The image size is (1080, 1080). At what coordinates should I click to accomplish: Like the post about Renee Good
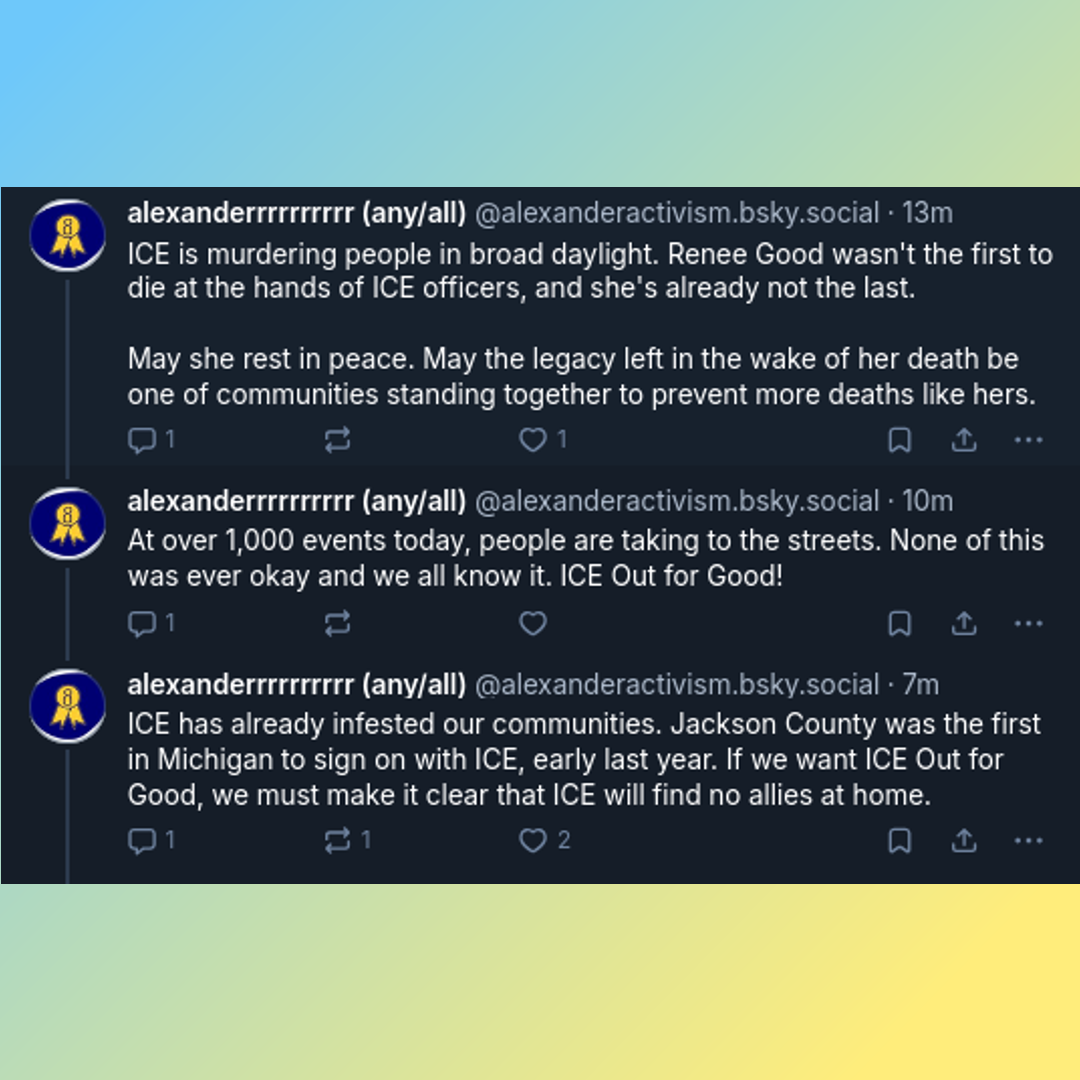pyautogui.click(x=533, y=440)
